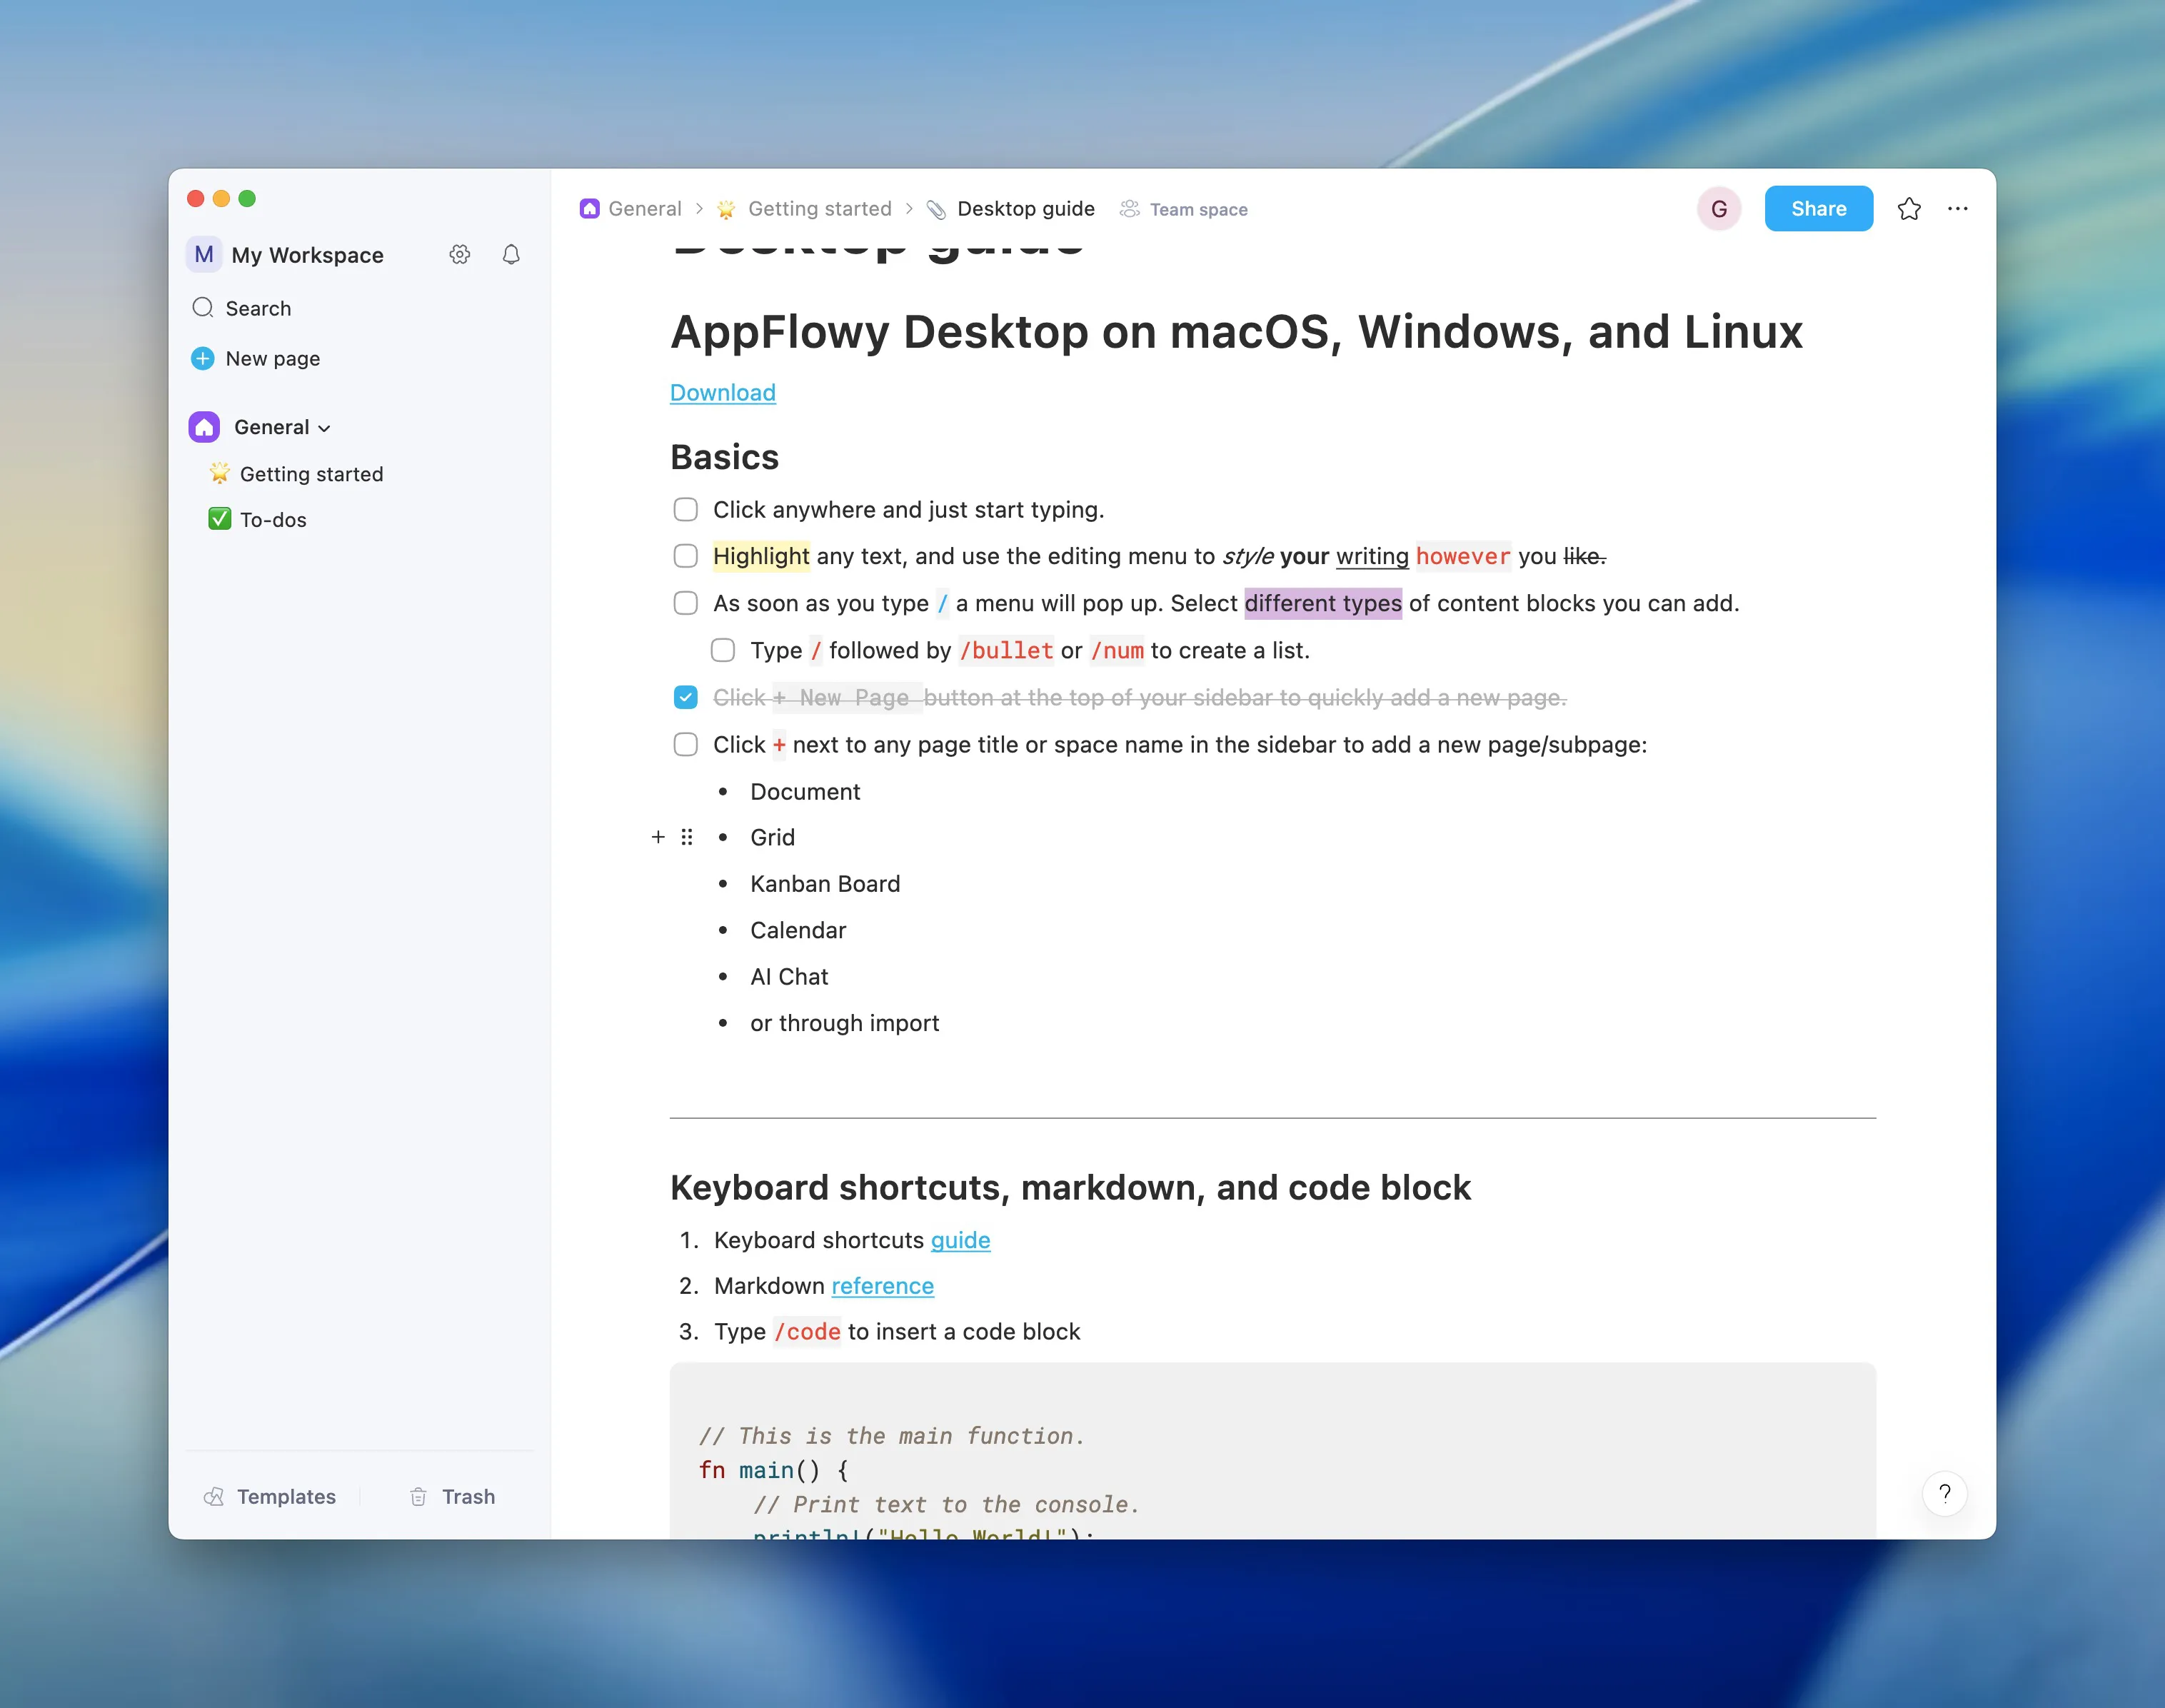This screenshot has width=2165, height=1708.
Task: Open the notifications bell icon
Action: coord(511,255)
